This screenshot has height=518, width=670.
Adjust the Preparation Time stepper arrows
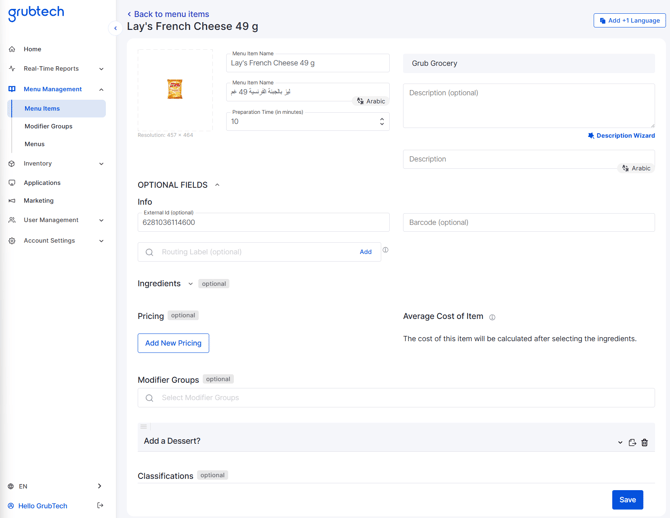(382, 121)
